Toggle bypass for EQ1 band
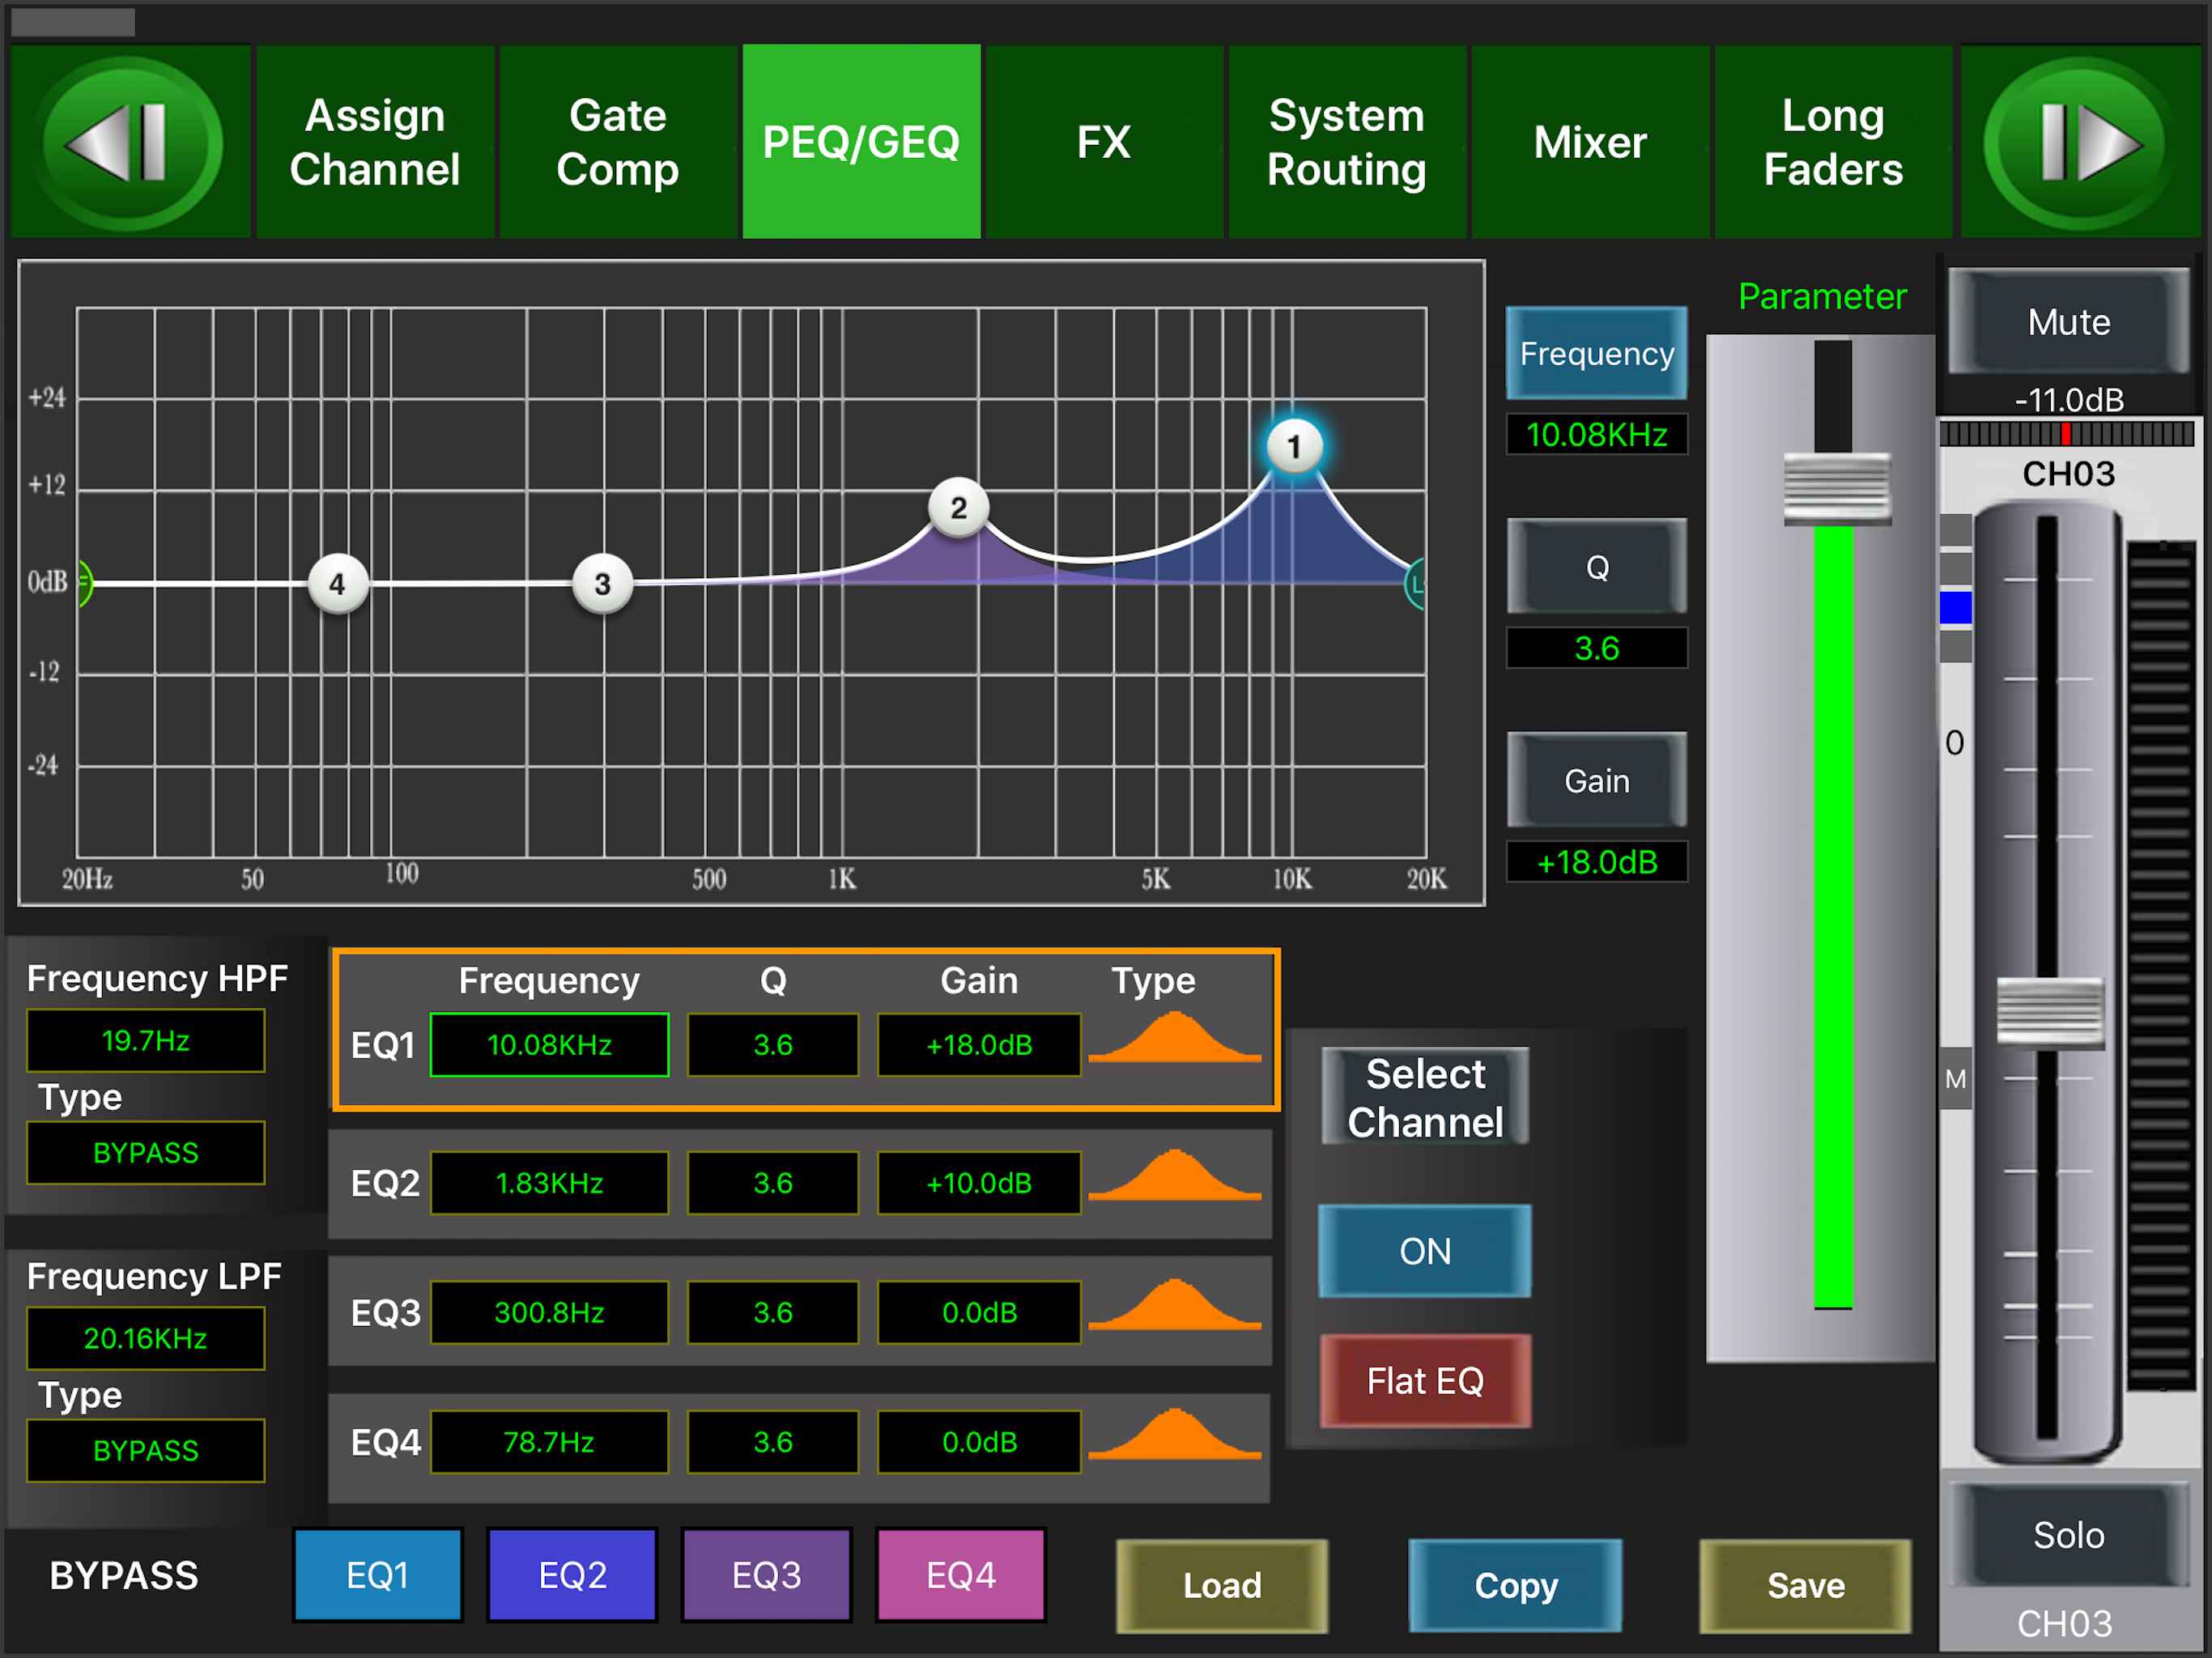2212x1658 pixels. [x=377, y=1575]
